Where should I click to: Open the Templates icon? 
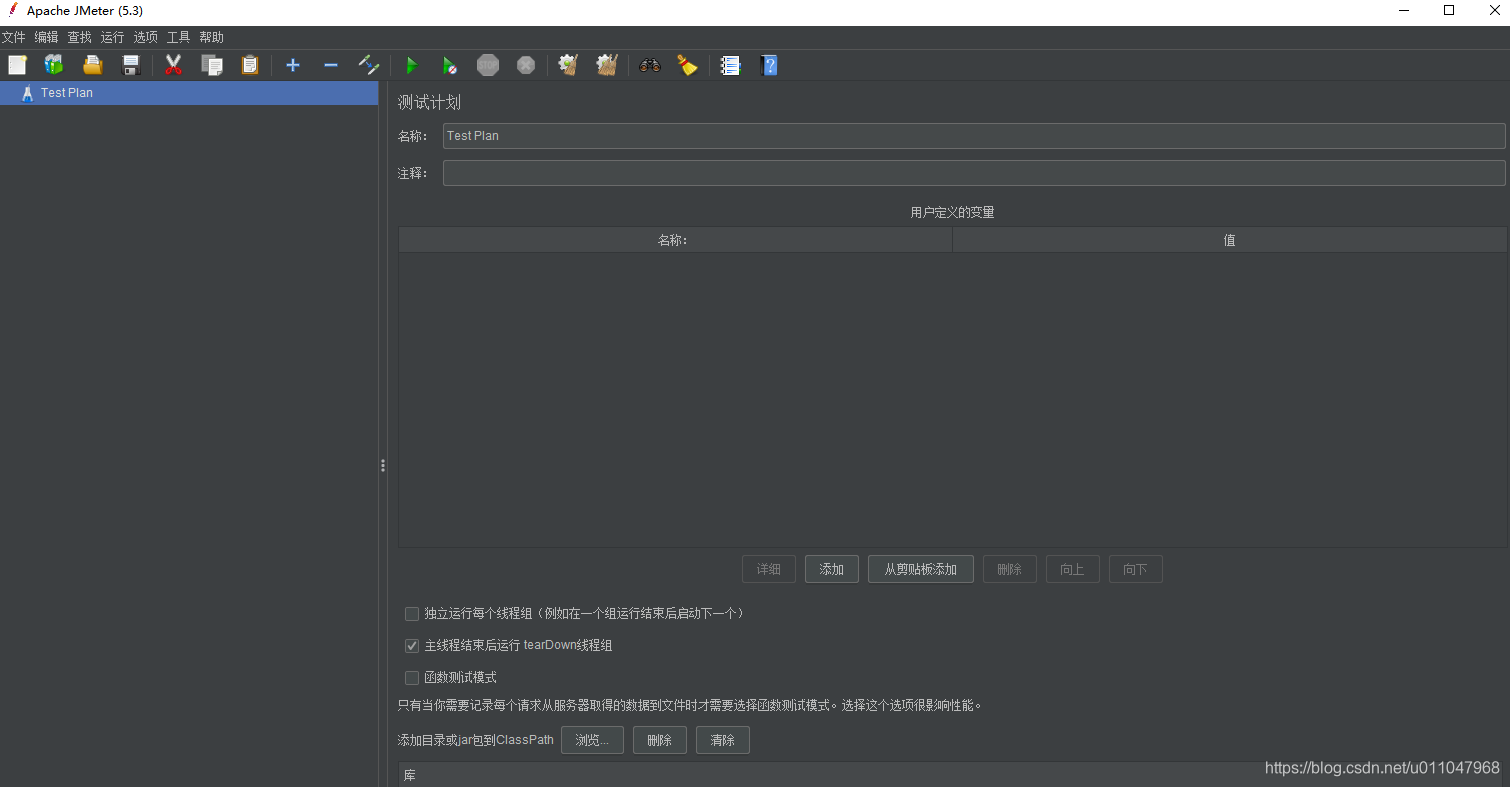(54, 65)
